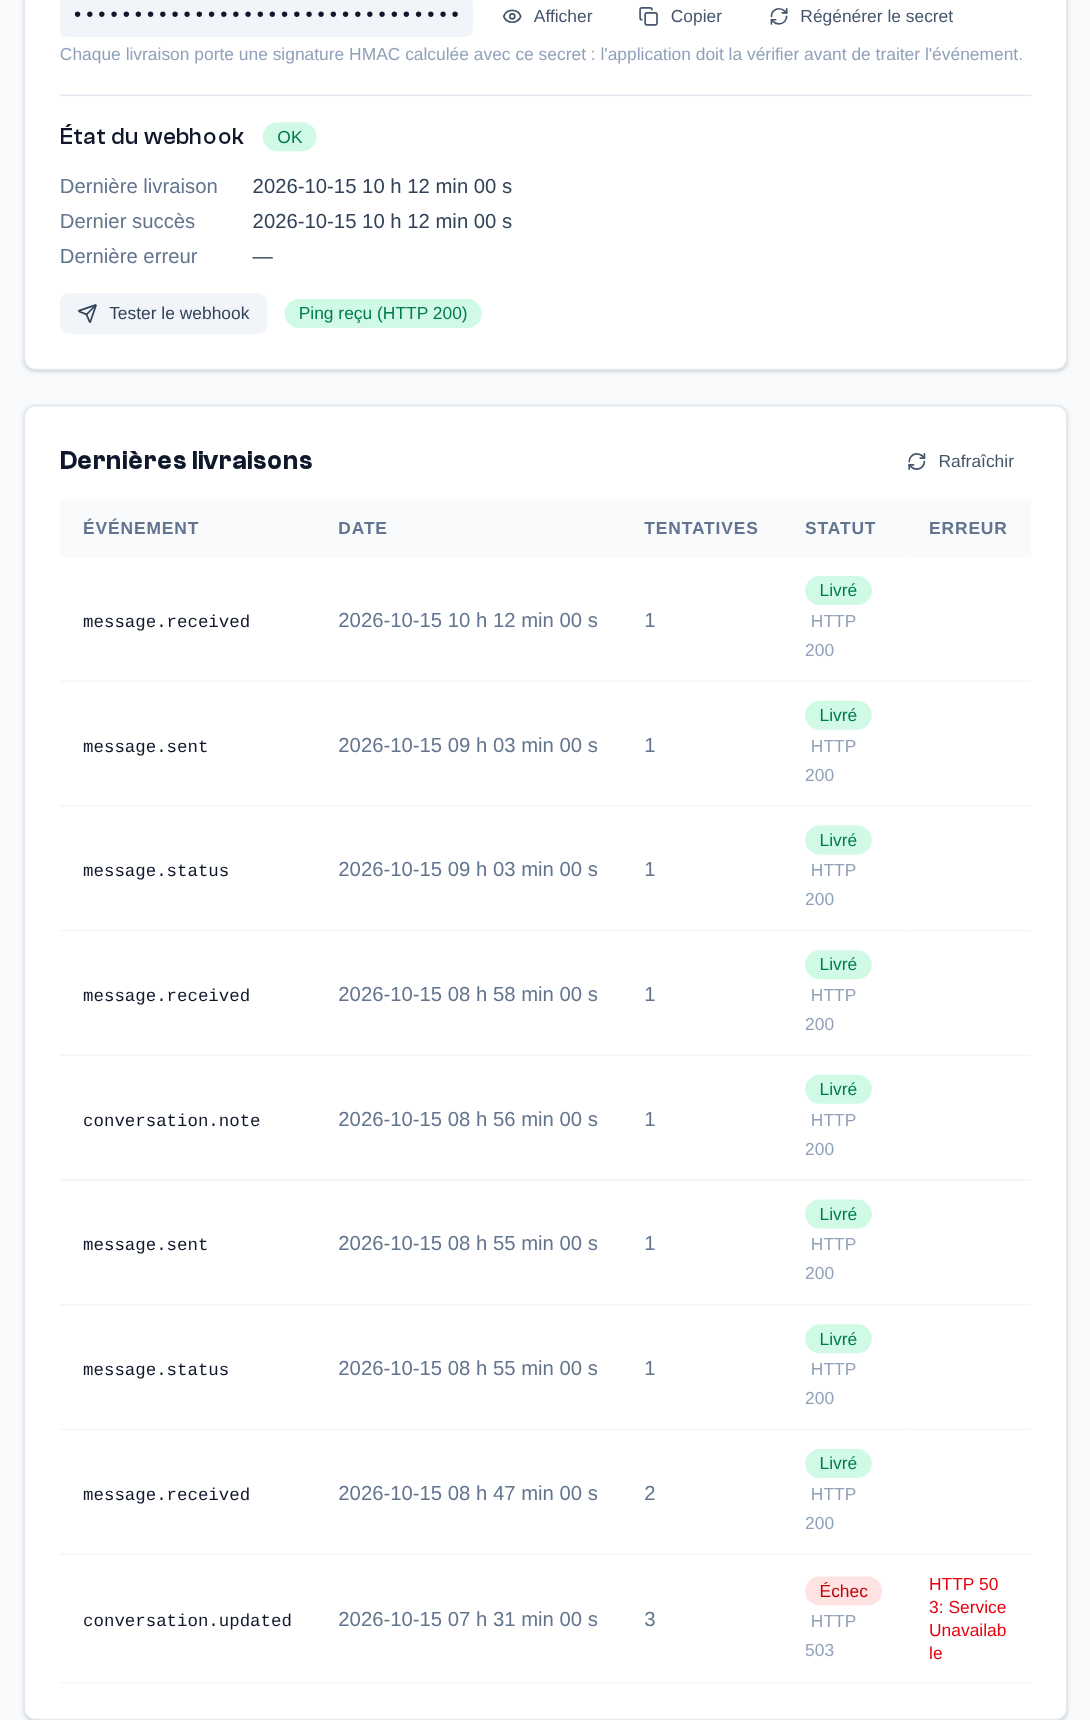Click the ÉVÉNEMENT column header
This screenshot has height=1720, width=1090.
(141, 529)
